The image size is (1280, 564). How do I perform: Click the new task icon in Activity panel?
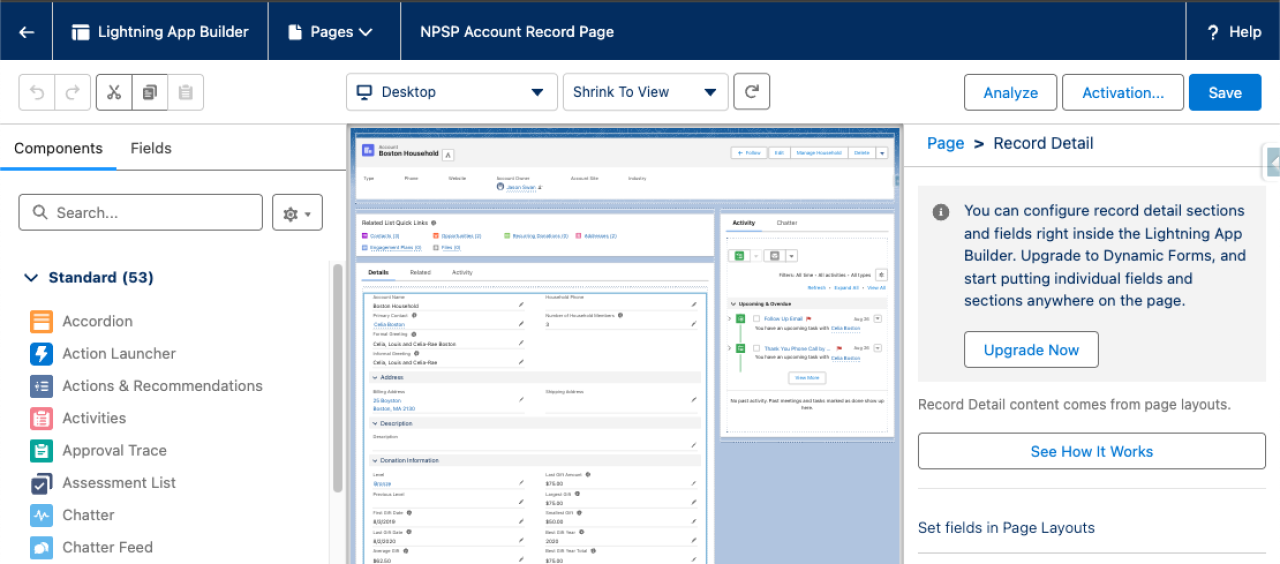tap(740, 256)
